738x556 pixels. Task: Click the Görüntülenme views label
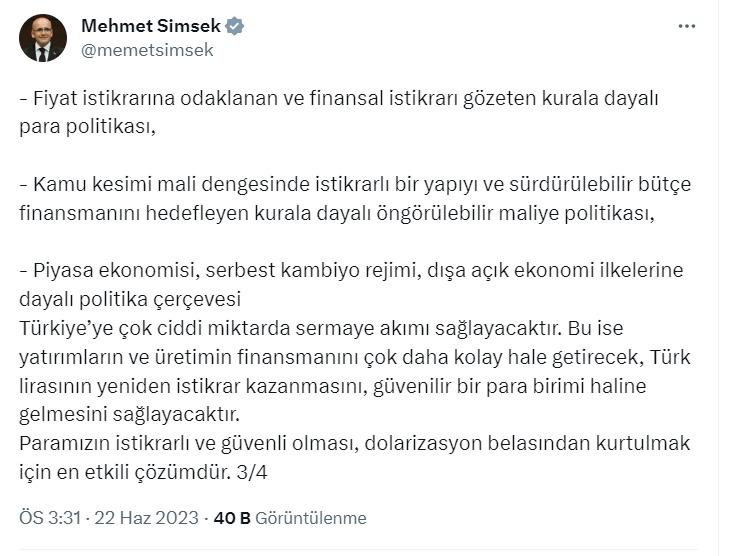[311, 518]
